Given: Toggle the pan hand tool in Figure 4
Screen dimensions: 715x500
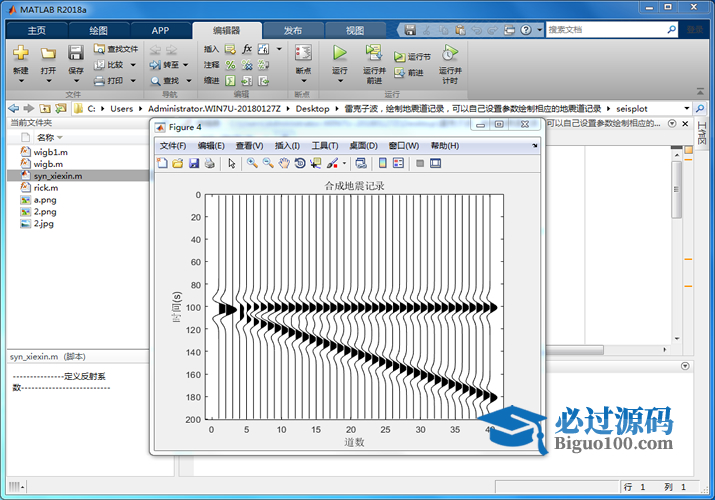Looking at the screenshot, I should coord(284,163).
